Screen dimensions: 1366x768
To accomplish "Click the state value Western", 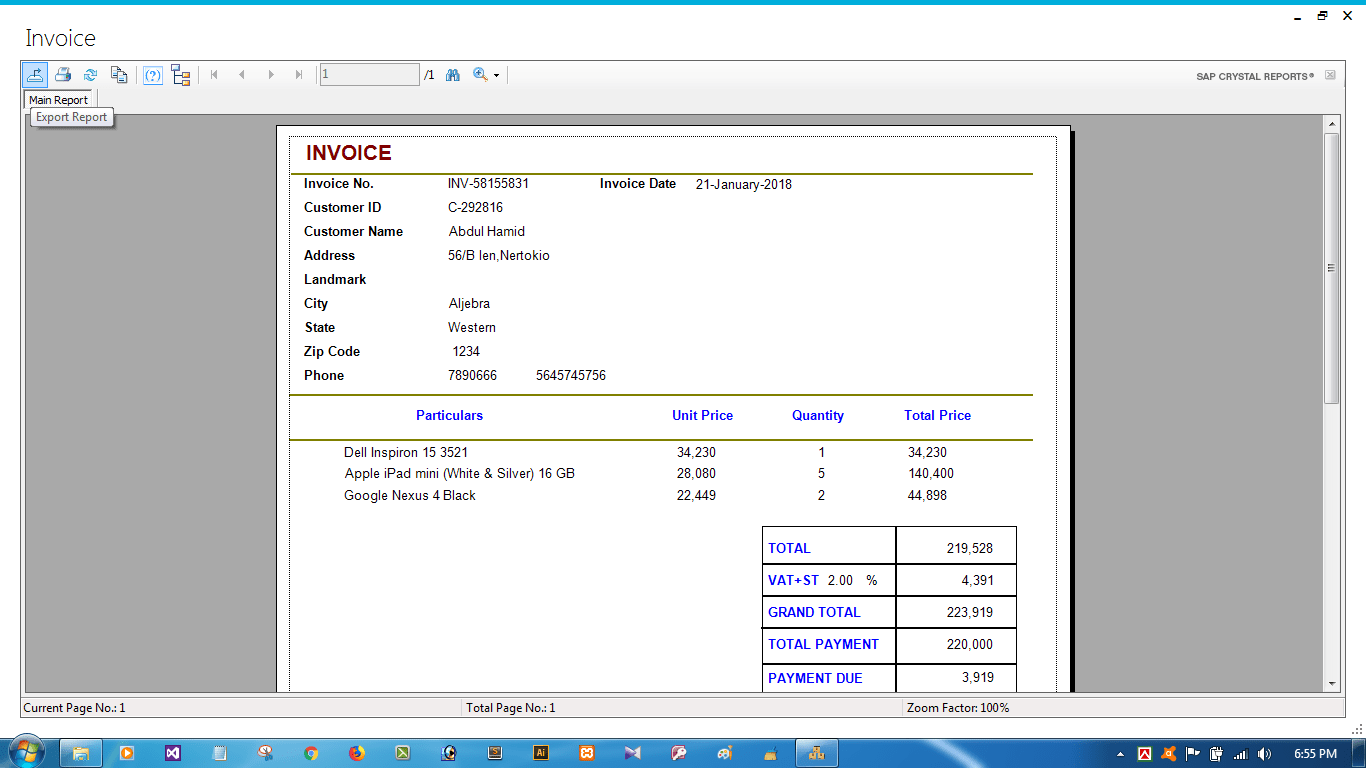I will coord(472,328).
